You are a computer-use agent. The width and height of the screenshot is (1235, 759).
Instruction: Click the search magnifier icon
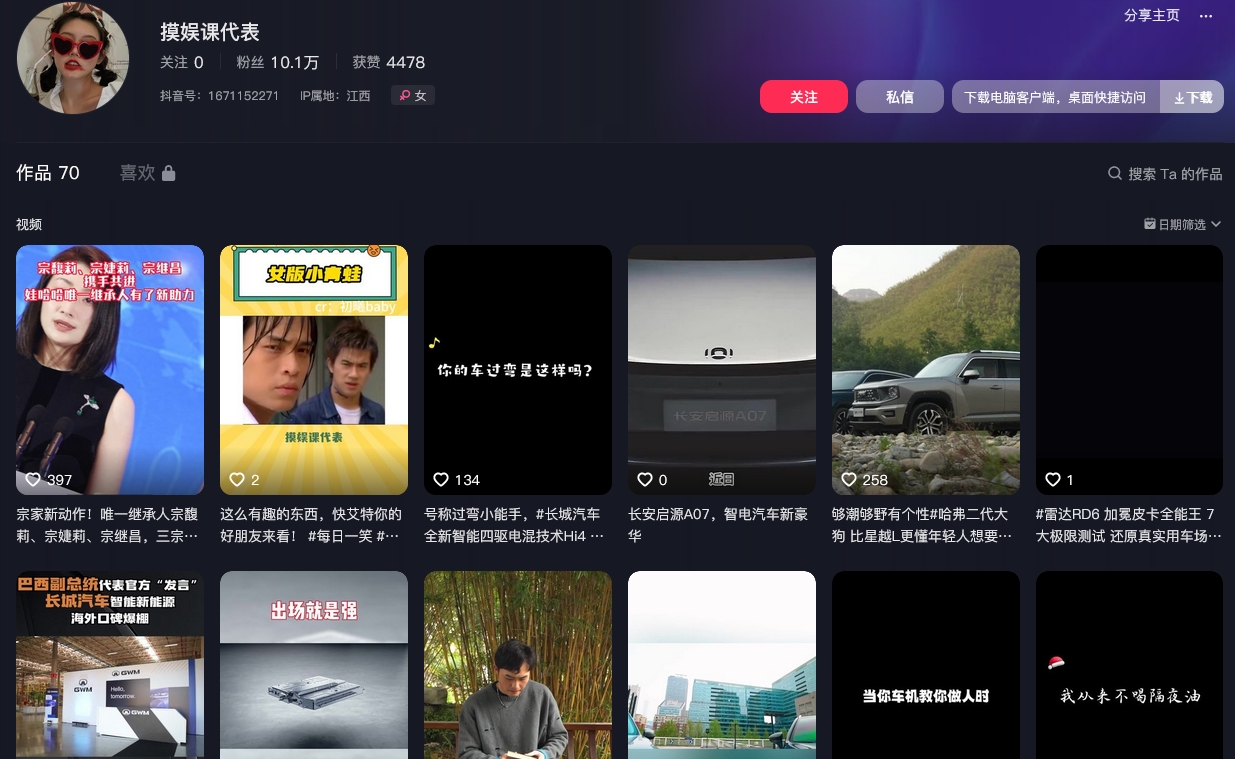pyautogui.click(x=1115, y=173)
